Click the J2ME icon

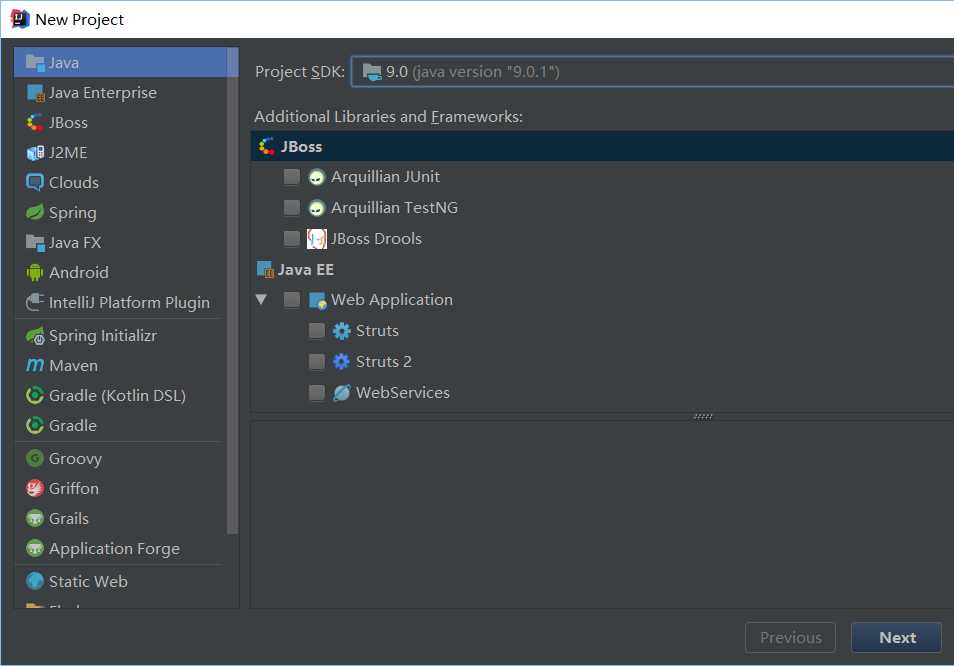tap(35, 153)
